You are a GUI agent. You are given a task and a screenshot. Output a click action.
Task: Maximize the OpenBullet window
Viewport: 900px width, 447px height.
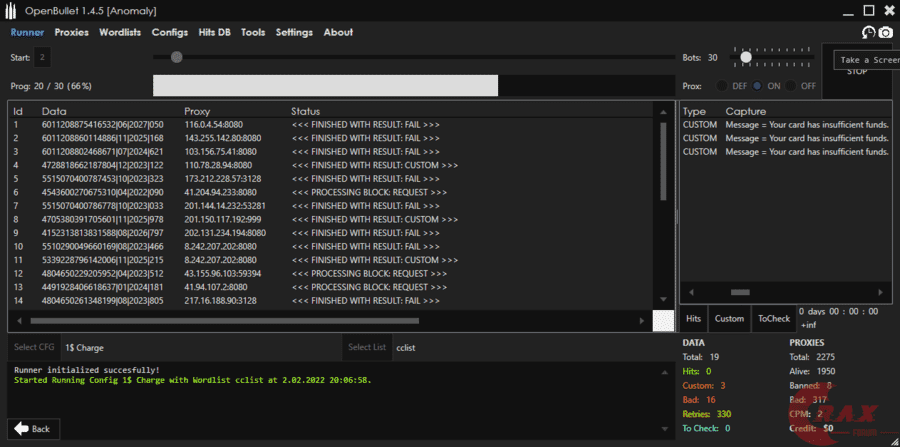(868, 11)
